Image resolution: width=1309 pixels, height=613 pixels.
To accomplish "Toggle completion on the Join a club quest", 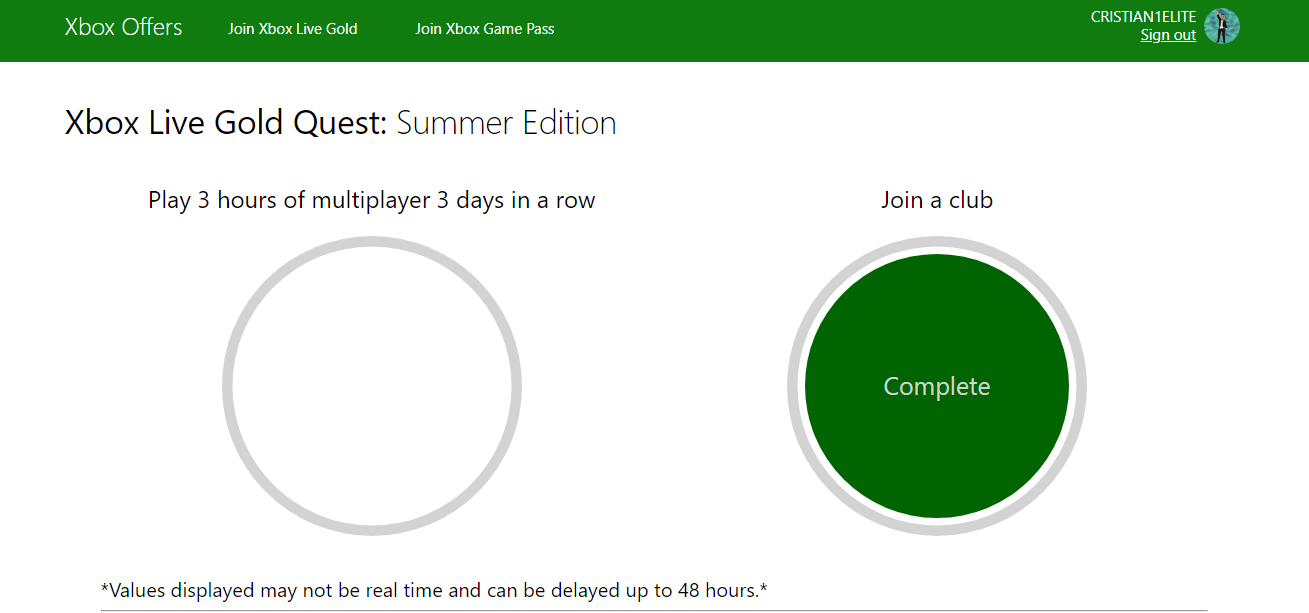I will click(937, 385).
